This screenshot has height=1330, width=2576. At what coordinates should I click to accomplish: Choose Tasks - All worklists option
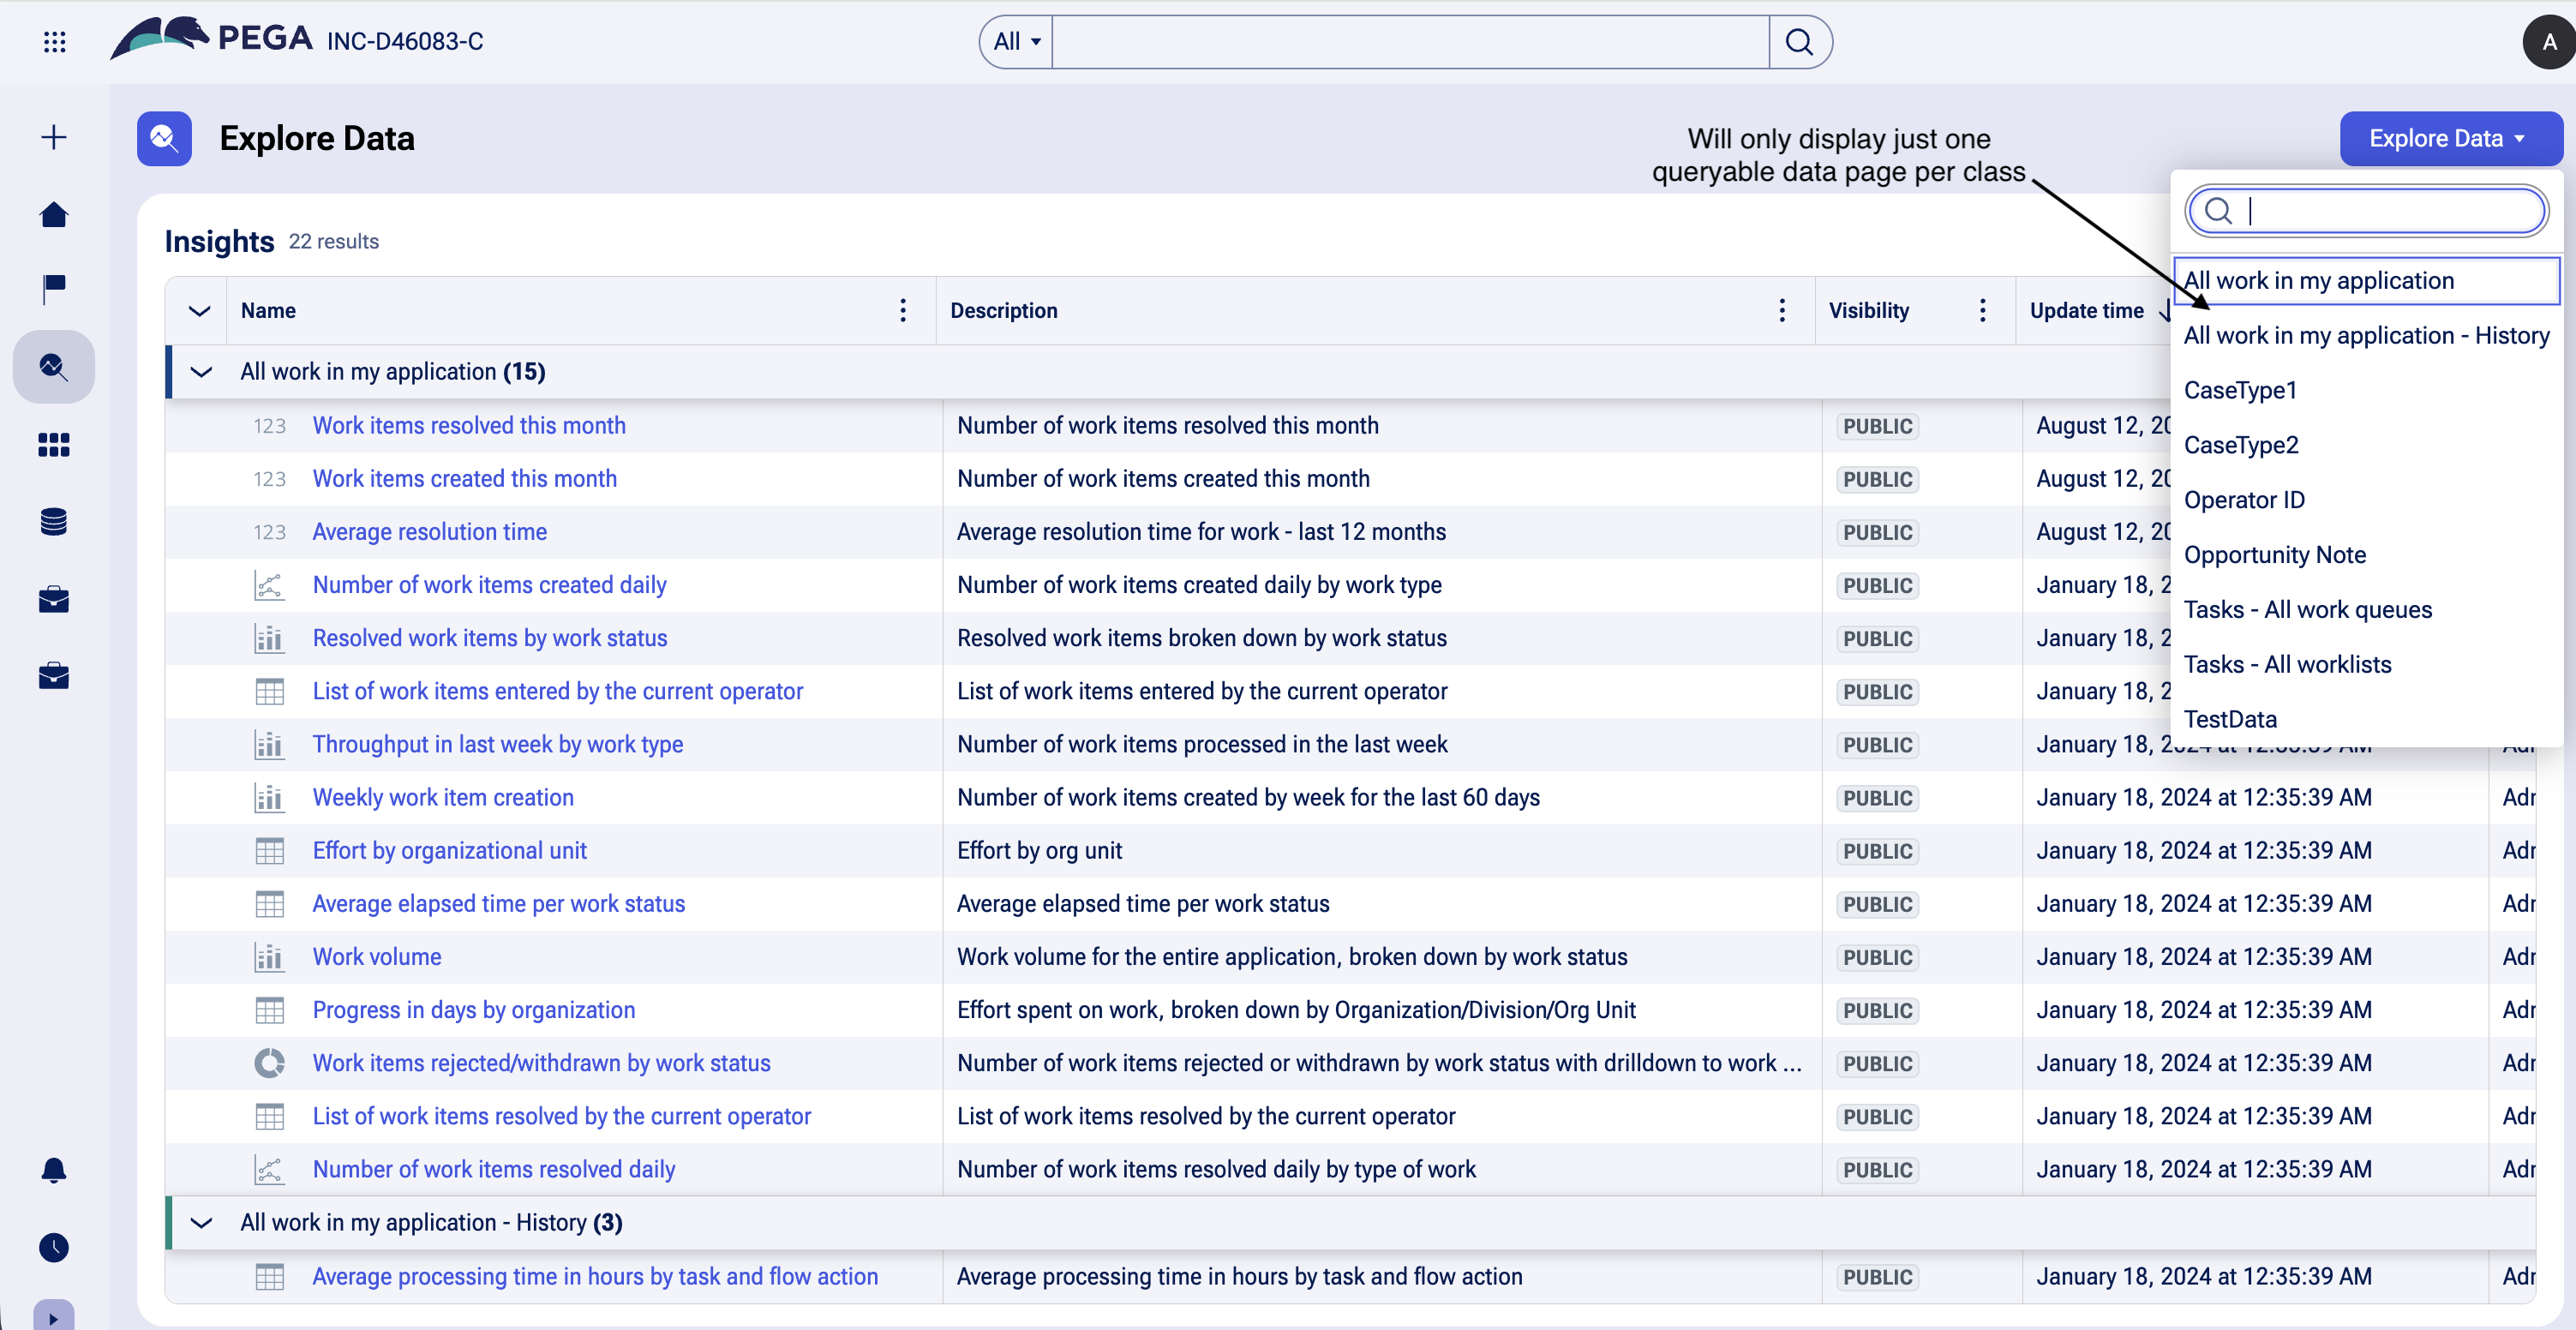pos(2366,665)
